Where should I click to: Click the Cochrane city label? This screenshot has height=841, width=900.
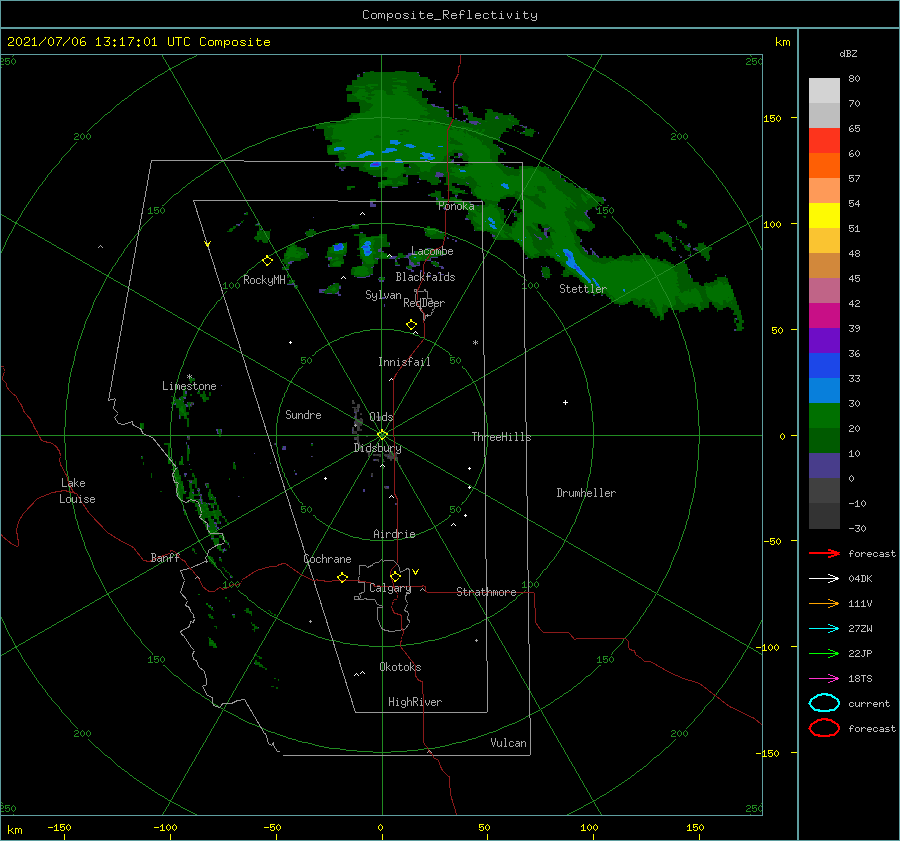[x=327, y=559]
